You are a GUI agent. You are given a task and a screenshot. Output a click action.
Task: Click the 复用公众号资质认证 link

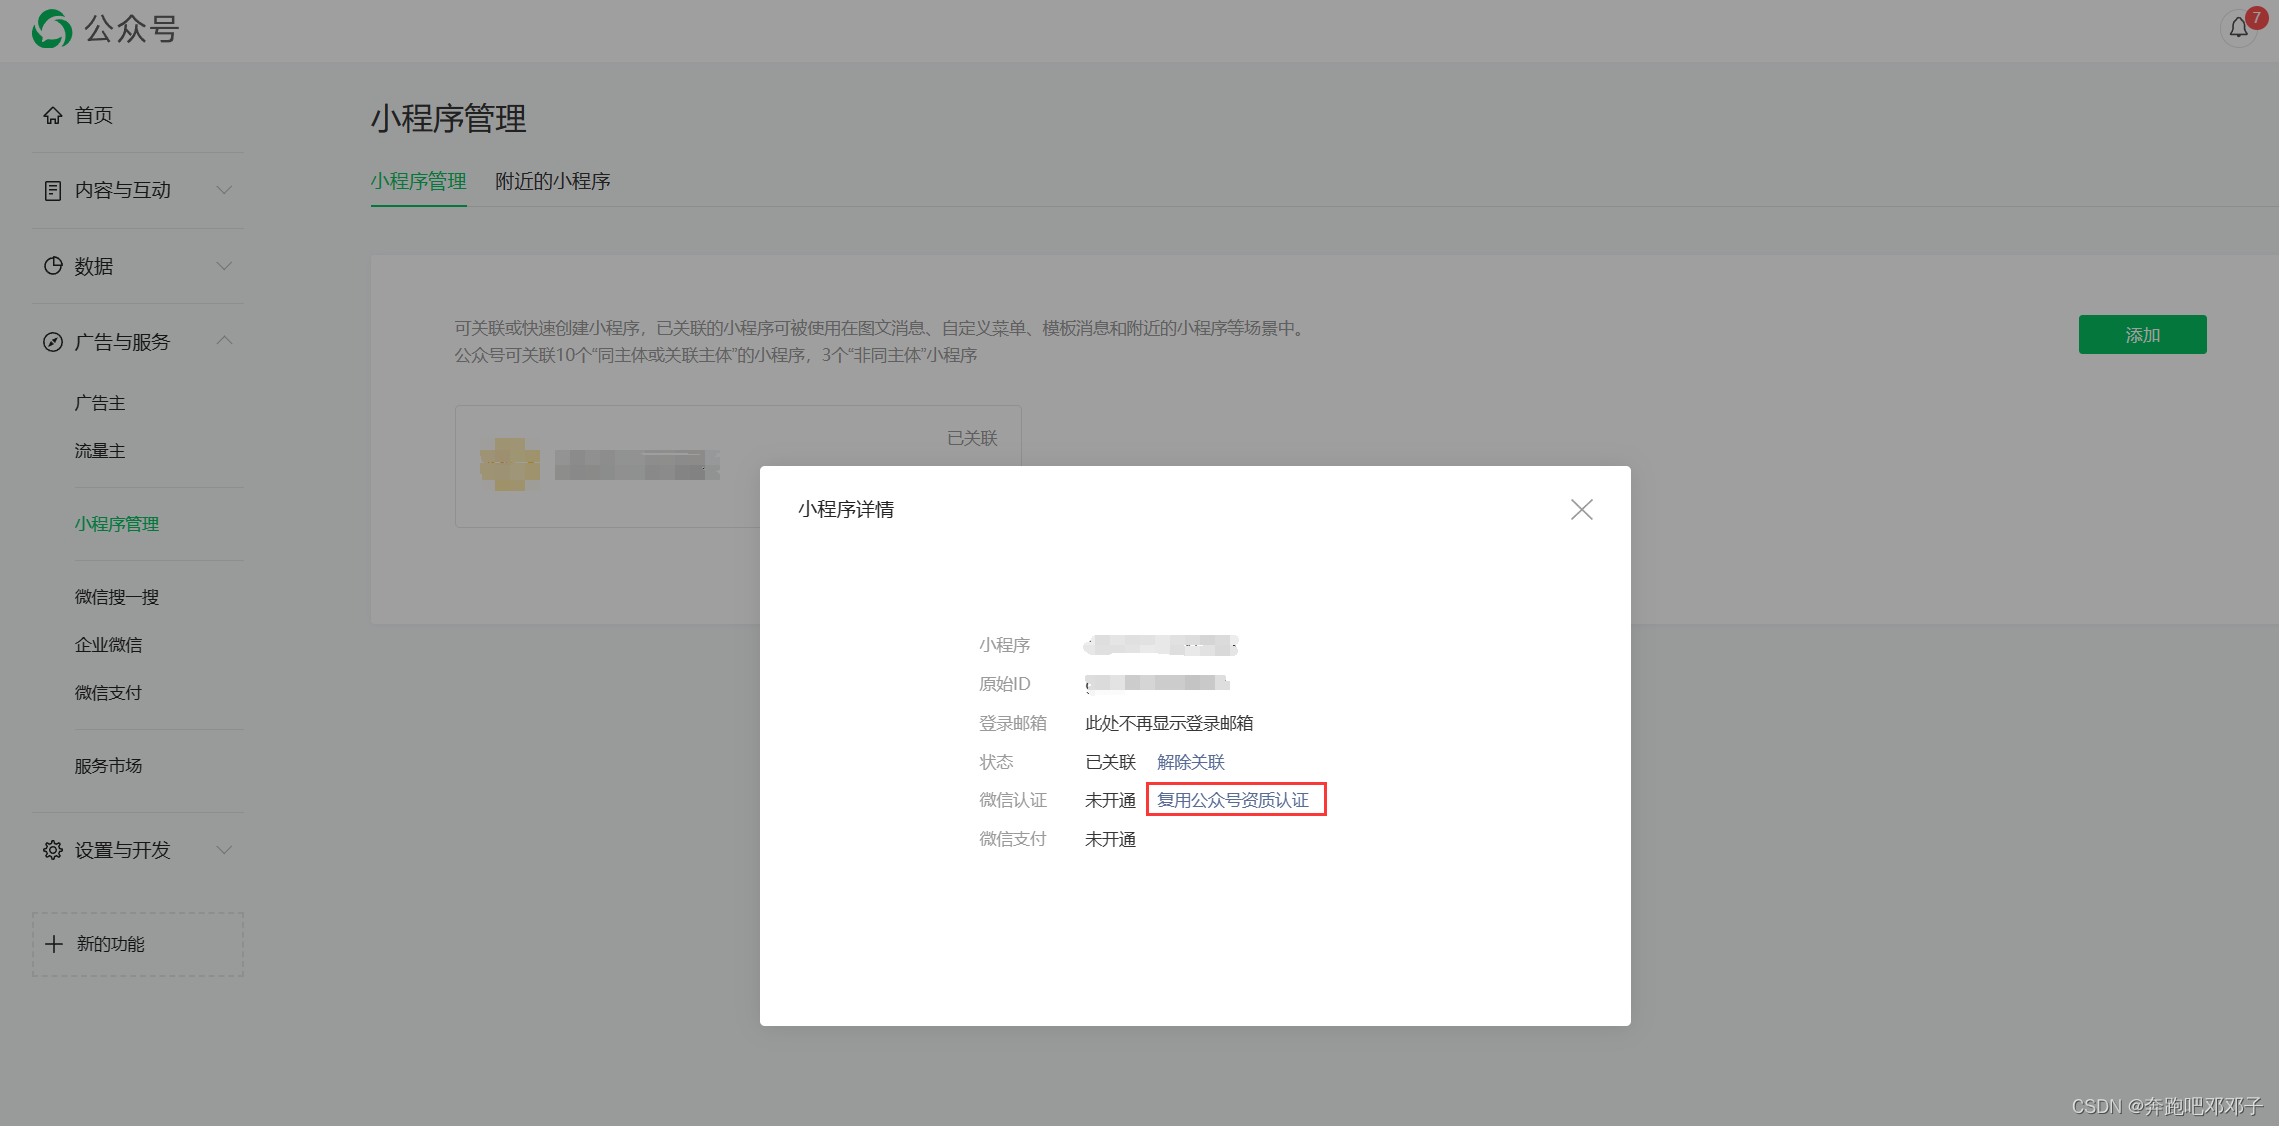click(x=1233, y=800)
